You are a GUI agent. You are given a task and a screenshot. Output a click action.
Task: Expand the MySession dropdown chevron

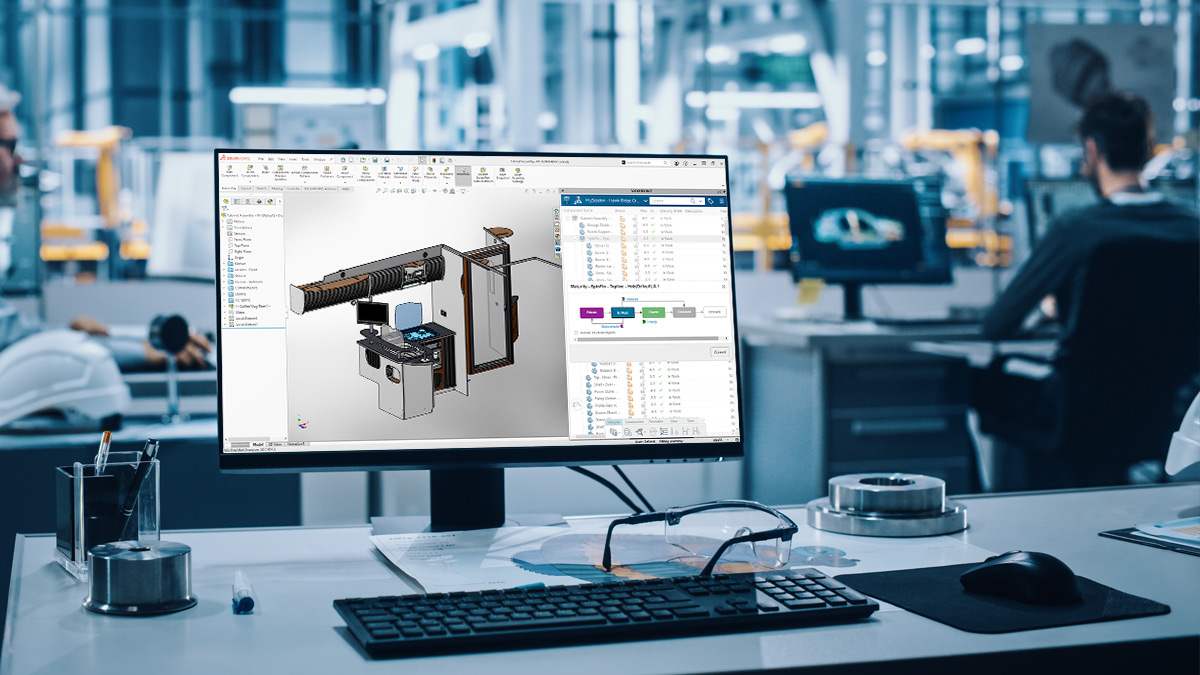point(645,201)
